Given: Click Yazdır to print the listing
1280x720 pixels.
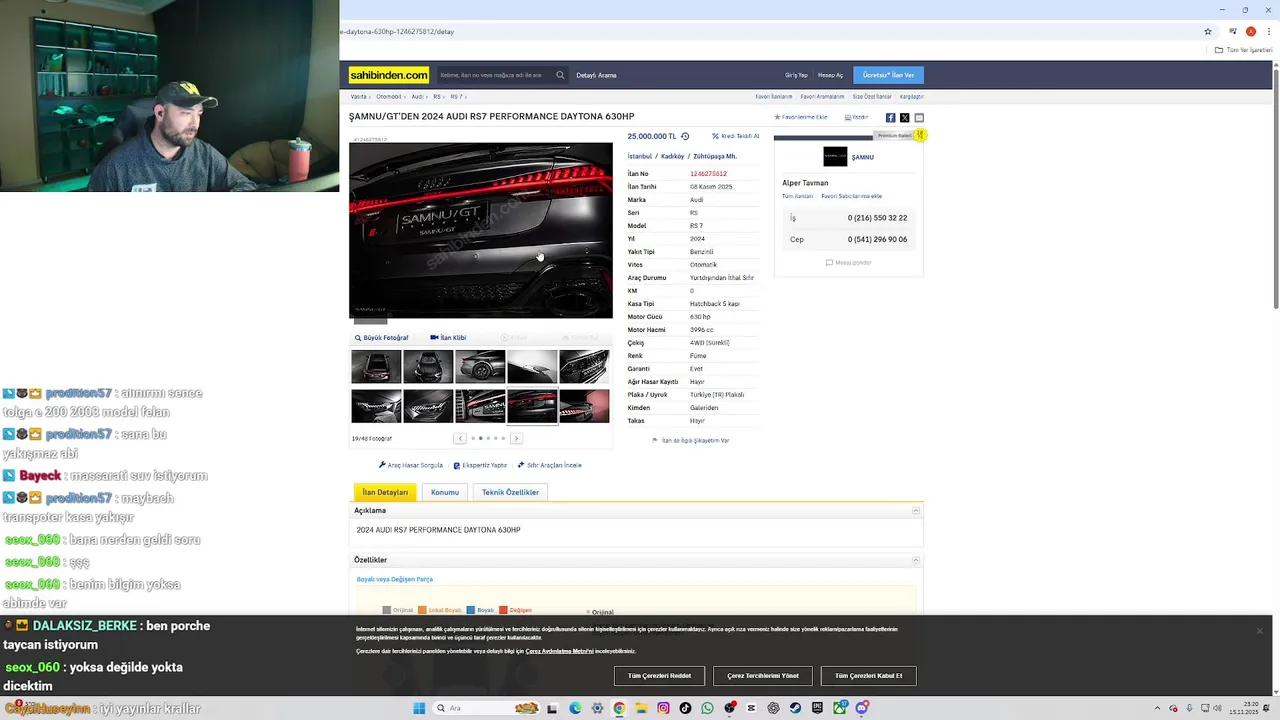Looking at the screenshot, I should pyautogui.click(x=856, y=117).
